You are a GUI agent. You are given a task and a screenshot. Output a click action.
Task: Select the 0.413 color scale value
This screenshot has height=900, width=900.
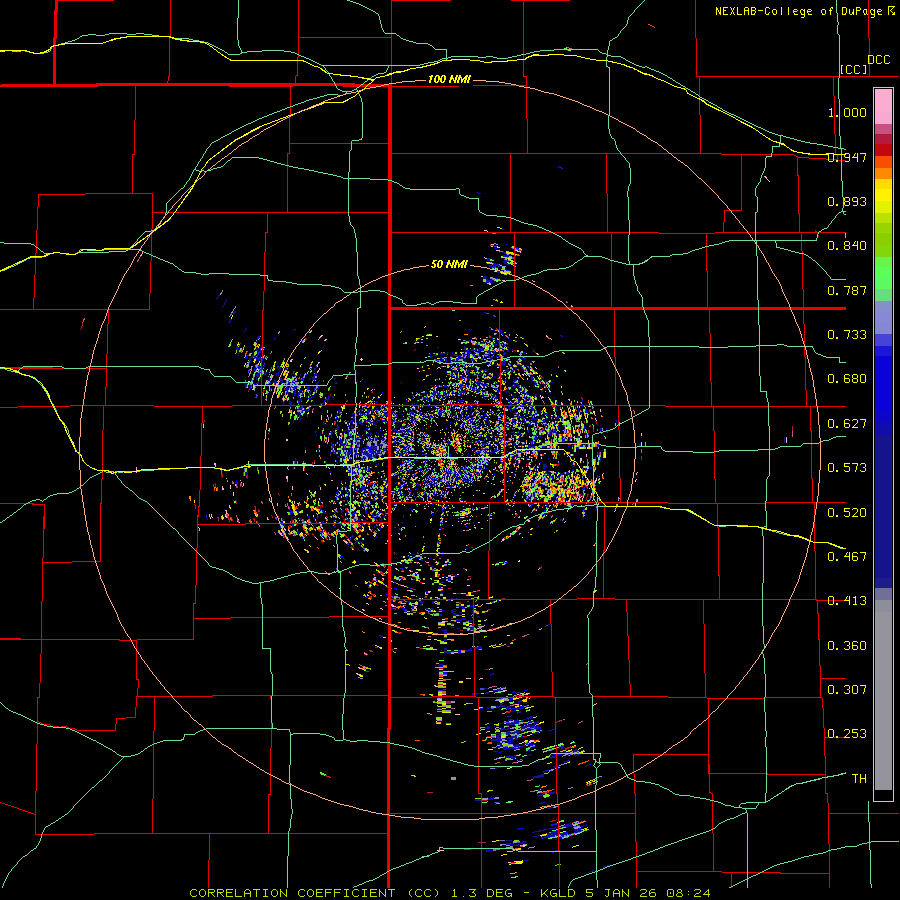click(847, 601)
